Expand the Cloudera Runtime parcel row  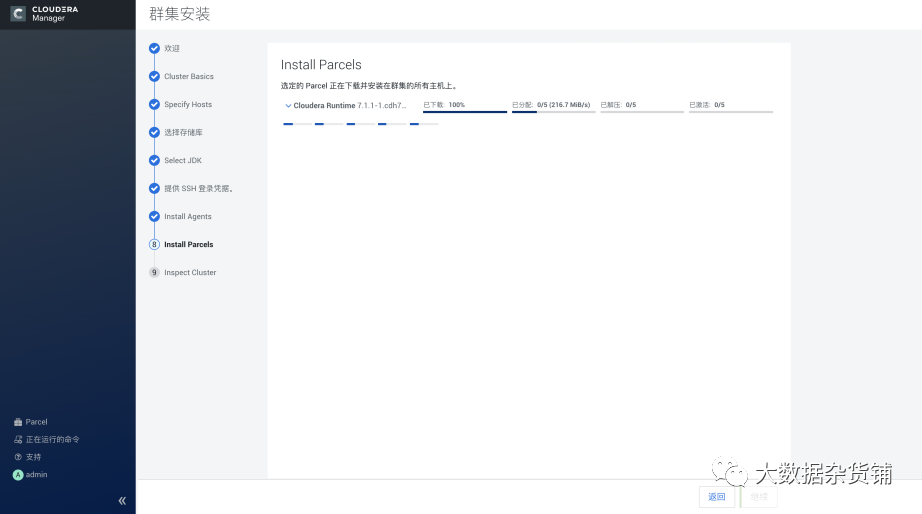click(288, 105)
